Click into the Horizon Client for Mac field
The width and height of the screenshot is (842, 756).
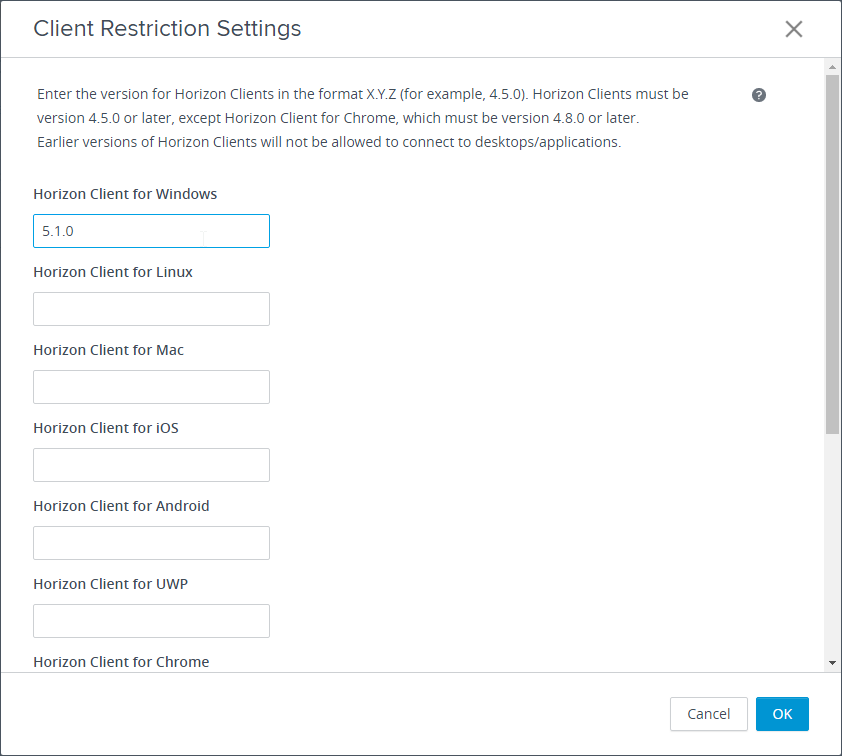pyautogui.click(x=151, y=387)
